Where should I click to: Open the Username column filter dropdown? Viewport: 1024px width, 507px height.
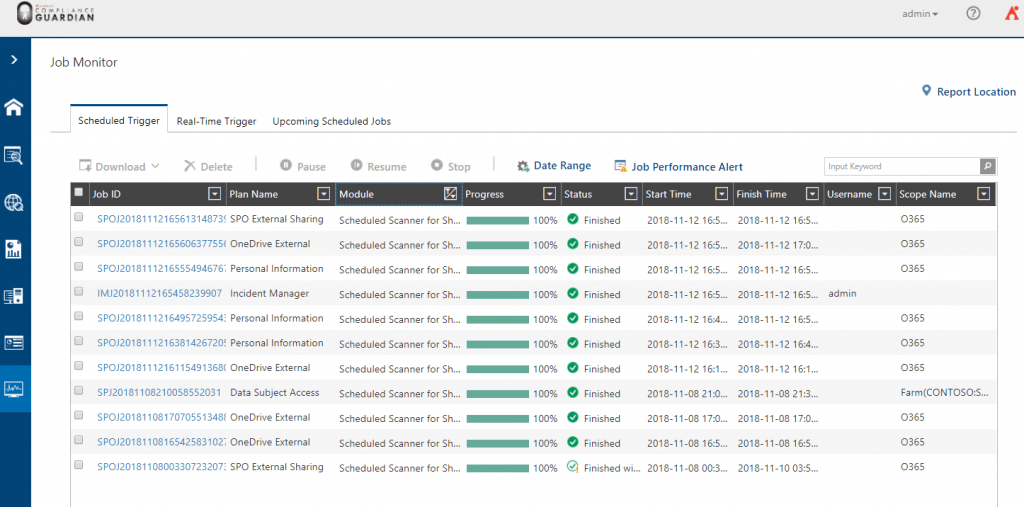[885, 194]
